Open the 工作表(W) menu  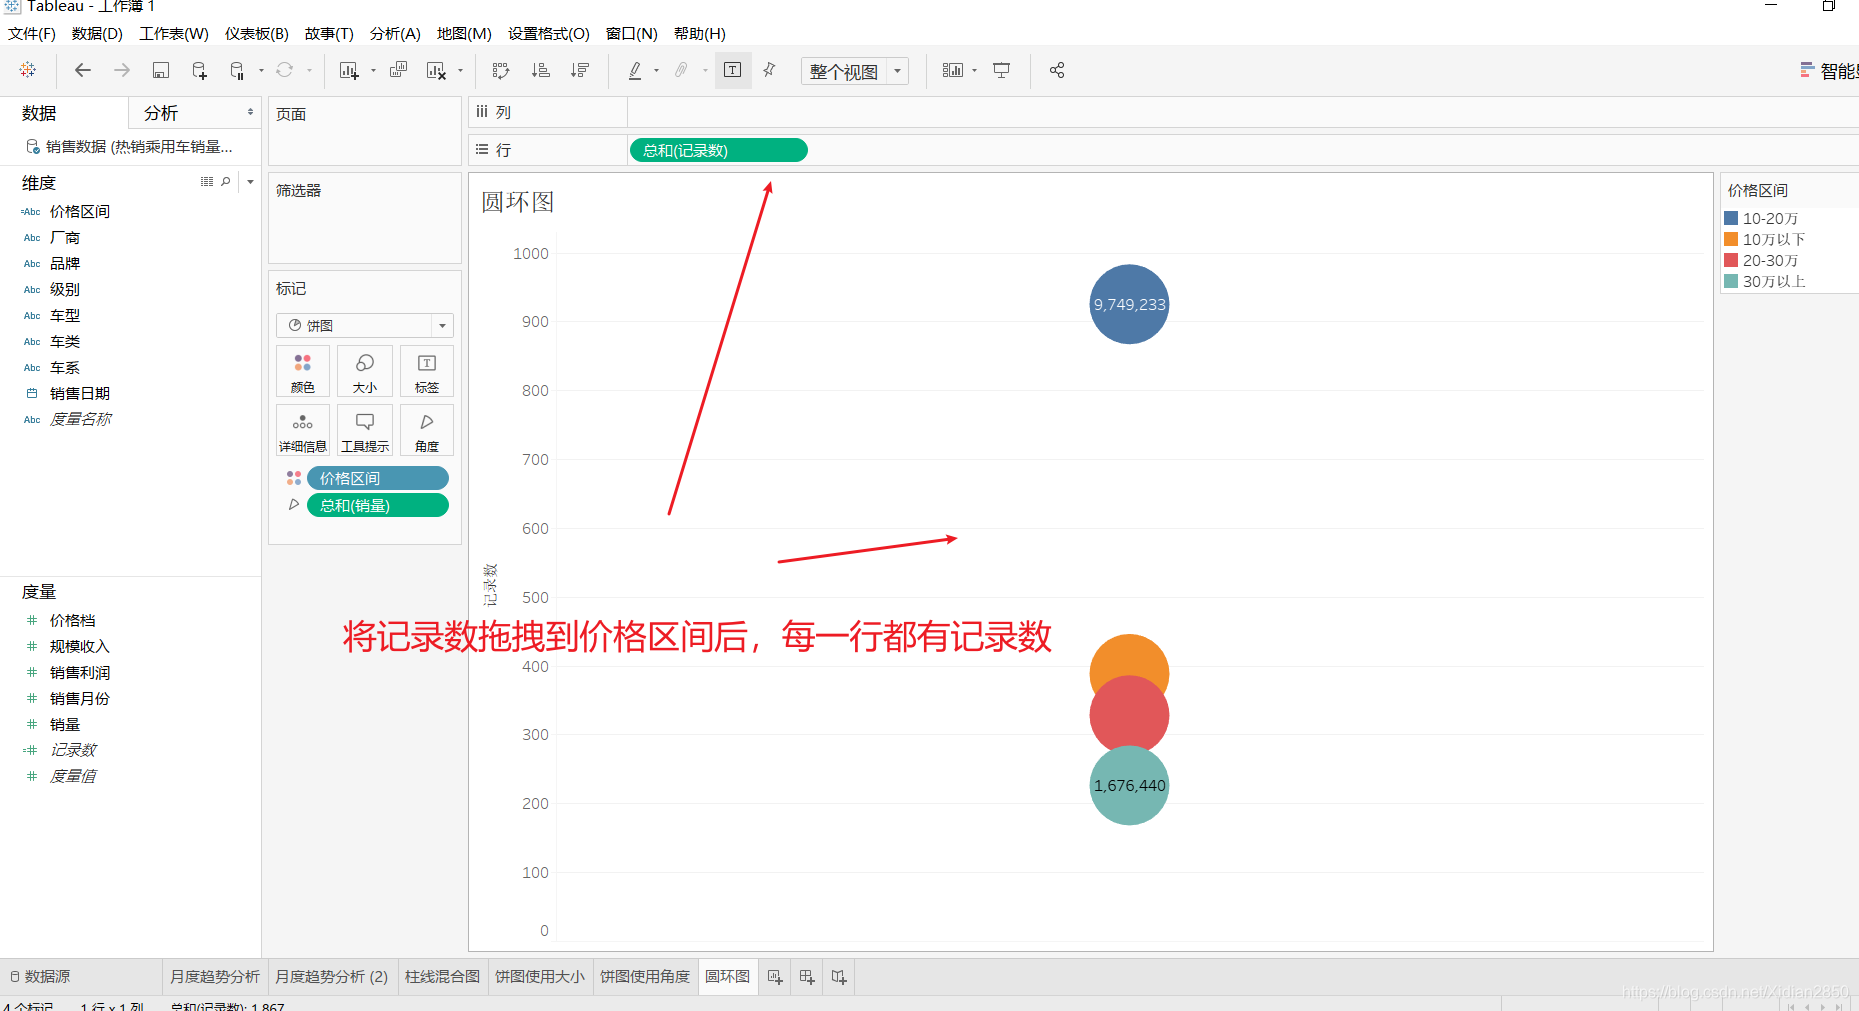pyautogui.click(x=174, y=33)
